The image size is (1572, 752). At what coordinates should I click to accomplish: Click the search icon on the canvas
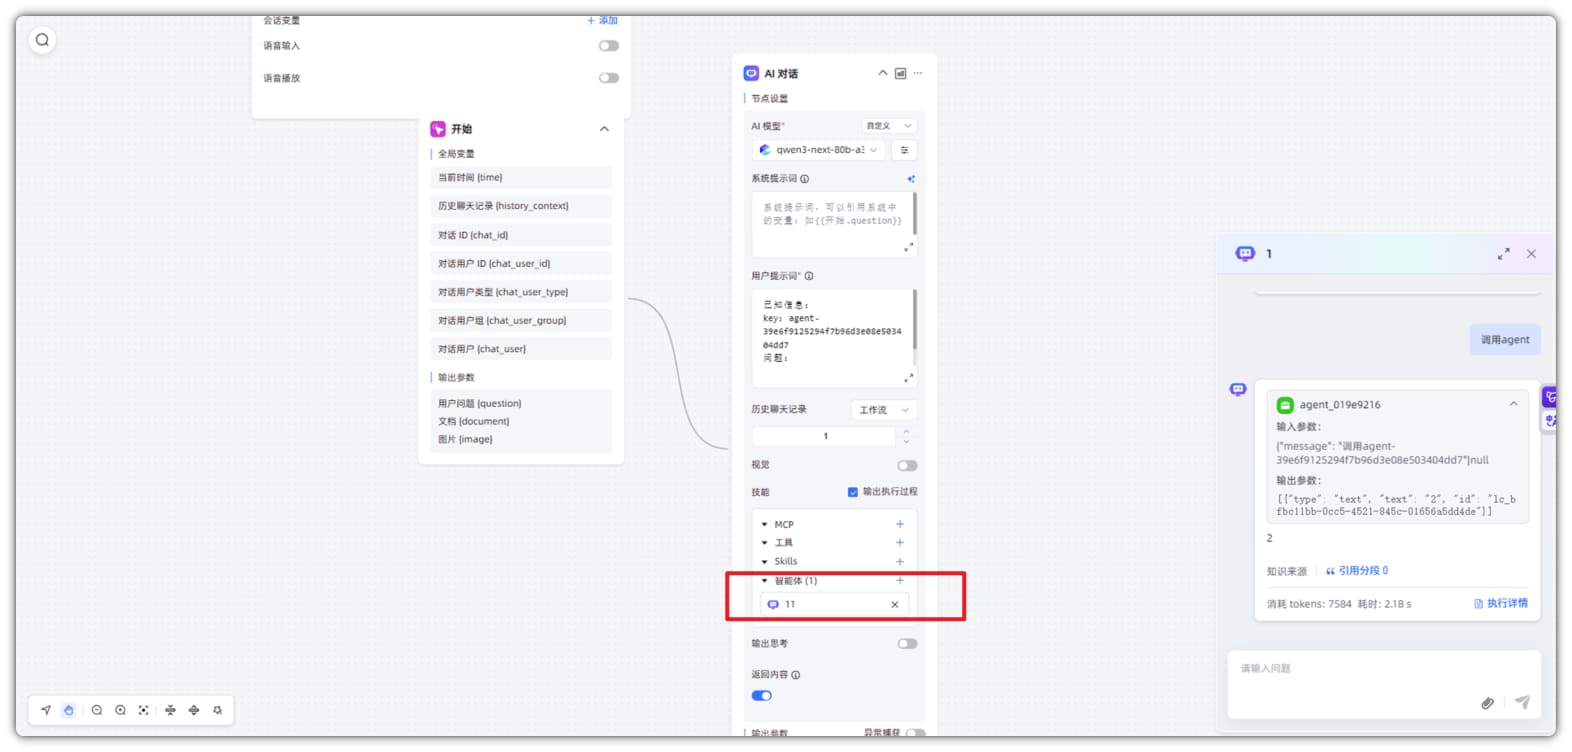42,40
